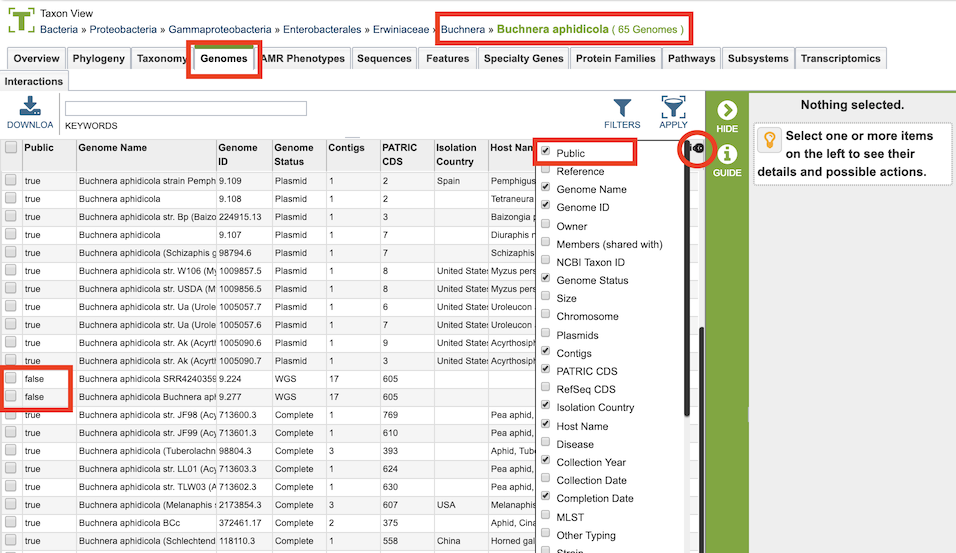
Task: Open the Pathways tab
Action: point(691,59)
